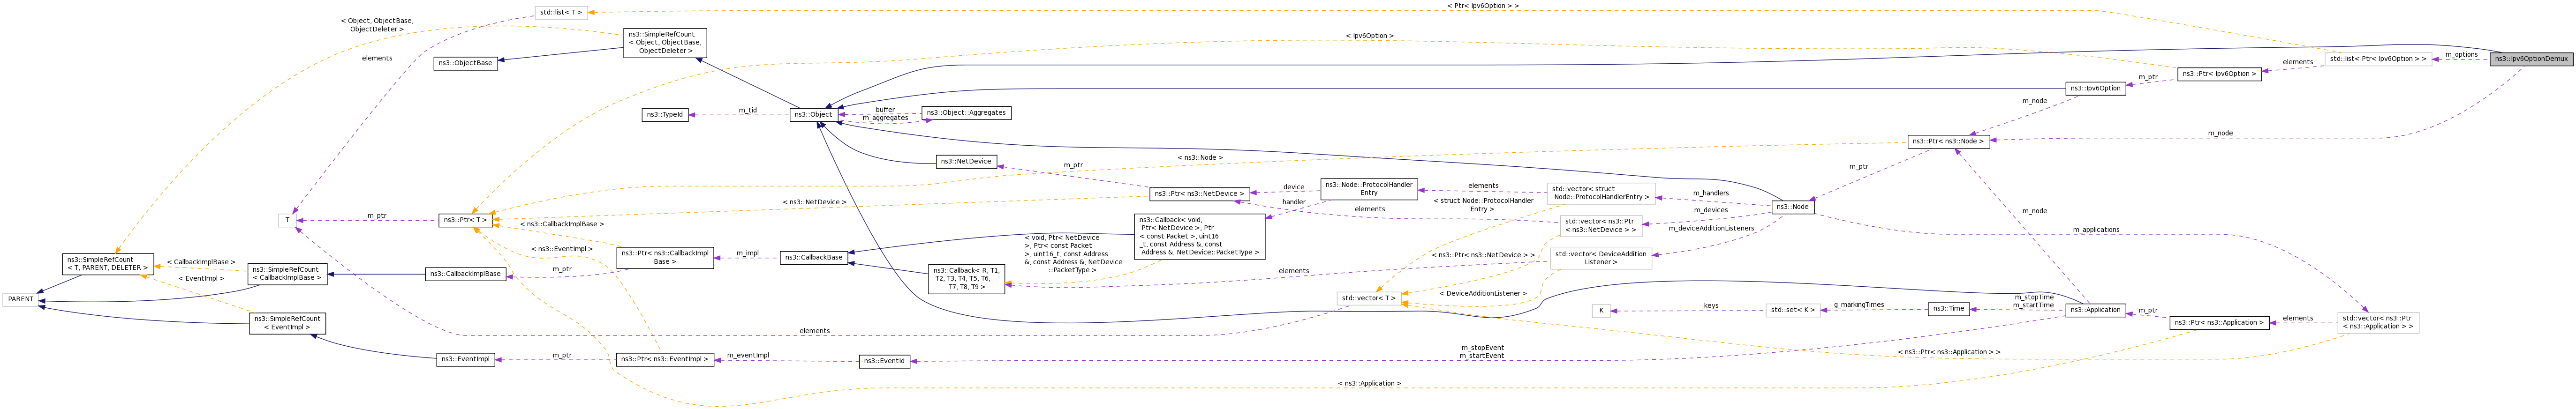Open the ns3::Ipv6OptionDemux class node

[2532, 59]
